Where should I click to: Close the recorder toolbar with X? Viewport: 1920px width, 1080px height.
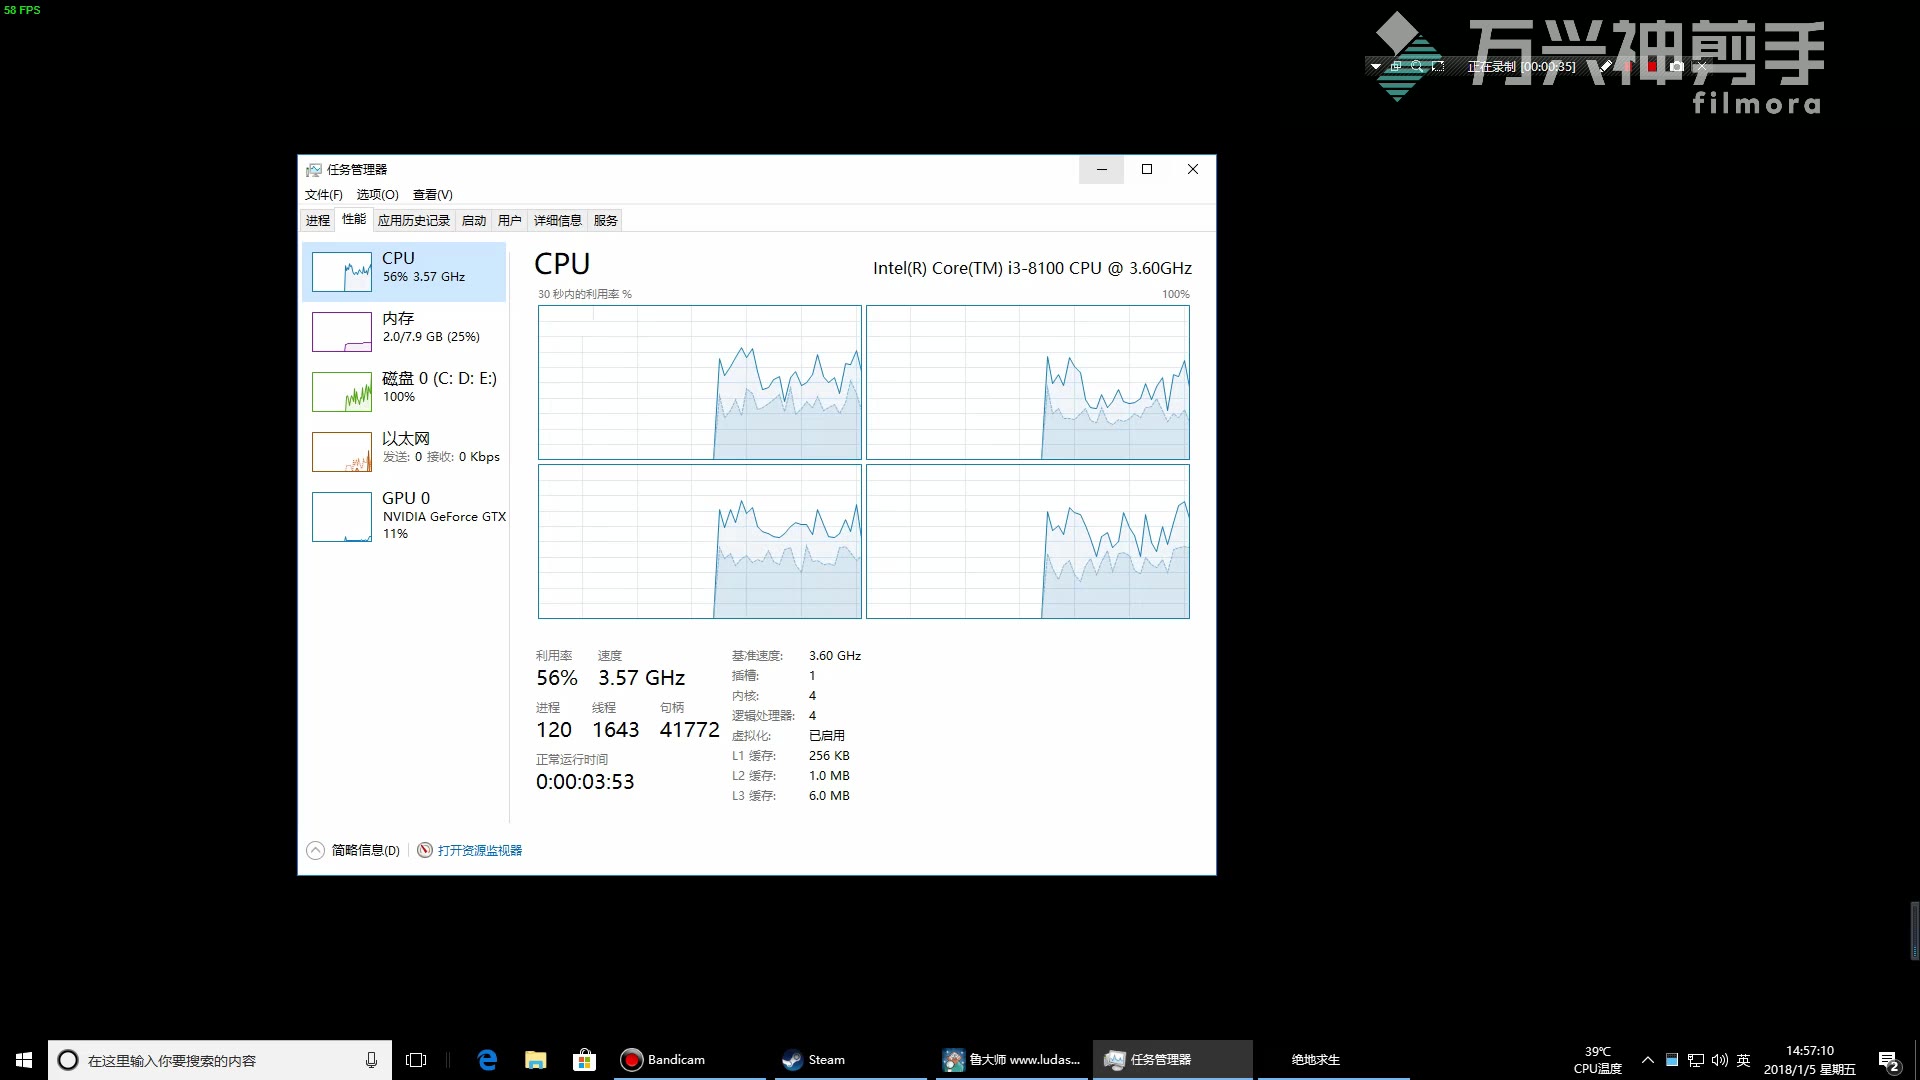pos(1702,66)
